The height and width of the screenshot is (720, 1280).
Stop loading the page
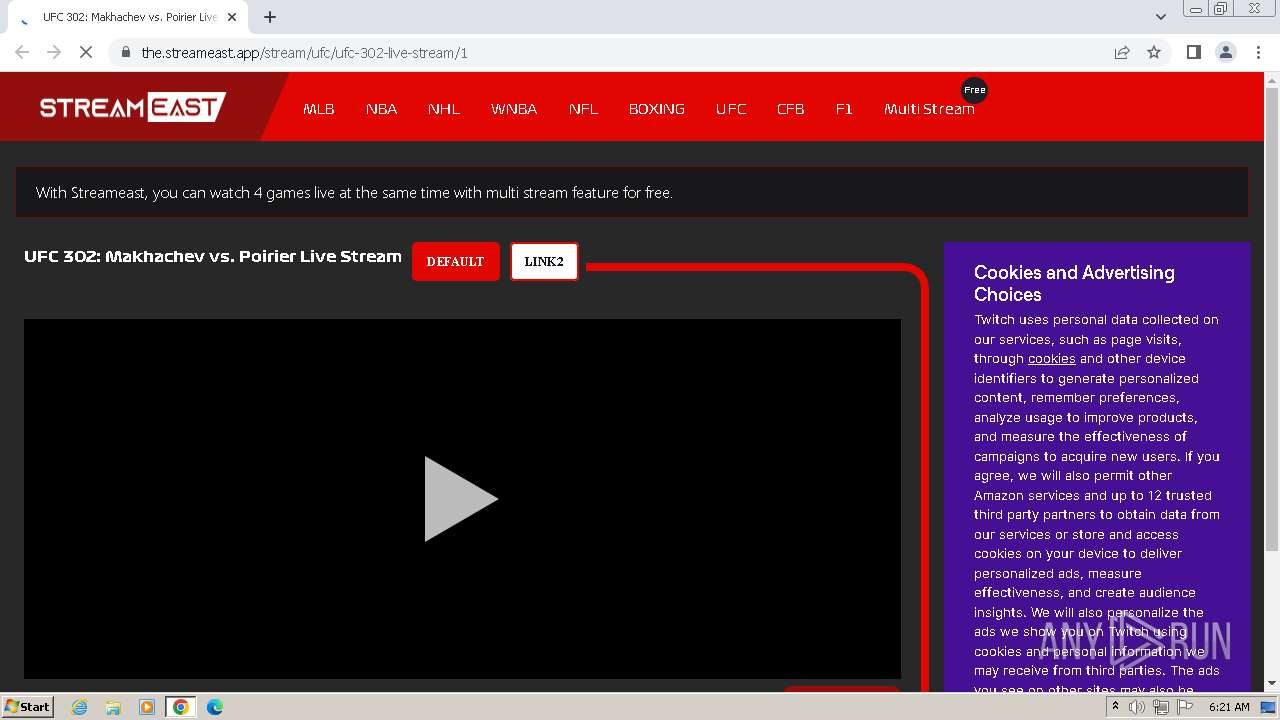pyautogui.click(x=86, y=52)
